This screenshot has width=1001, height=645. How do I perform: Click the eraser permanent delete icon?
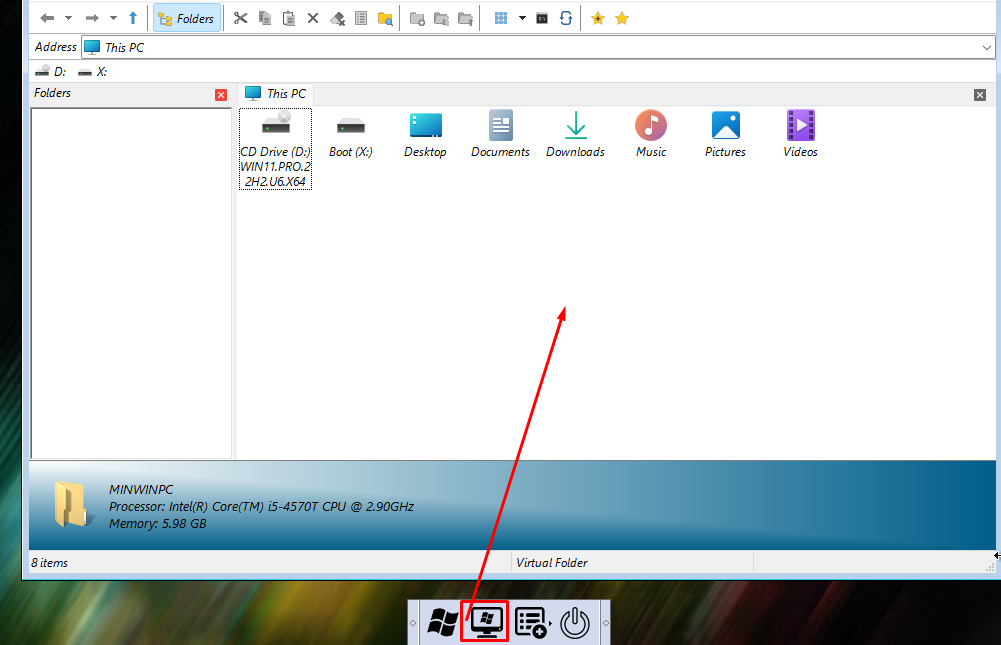337,19
